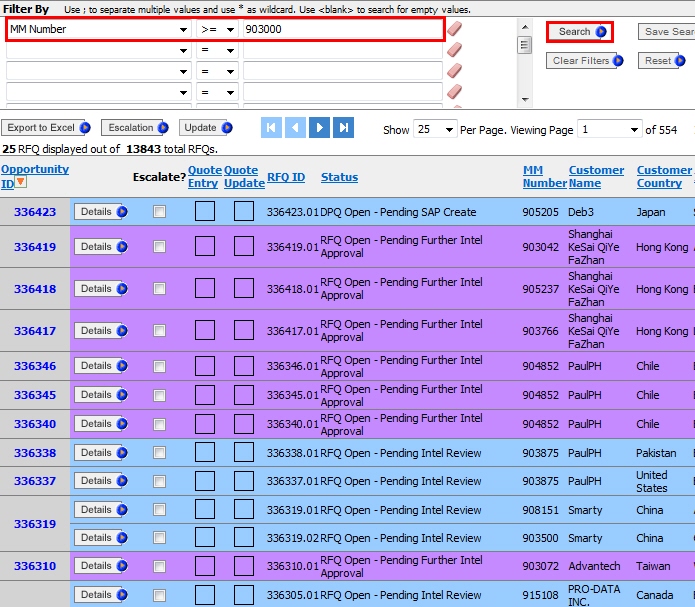Open Quote Entry box for RFQ 336423.01
This screenshot has width=695, height=607.
(205, 211)
